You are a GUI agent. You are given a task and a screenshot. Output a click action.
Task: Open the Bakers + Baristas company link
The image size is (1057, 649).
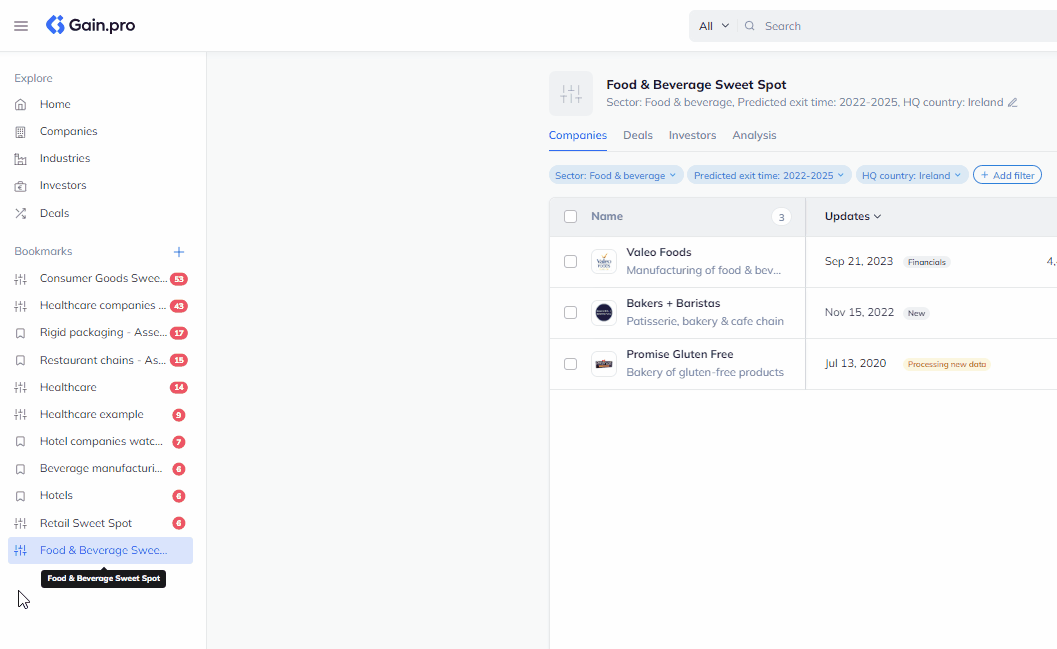pyautogui.click(x=673, y=303)
